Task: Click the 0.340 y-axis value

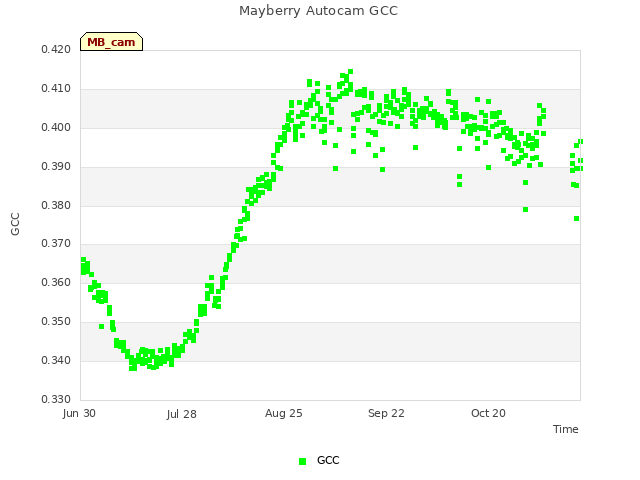Action: click(56, 360)
